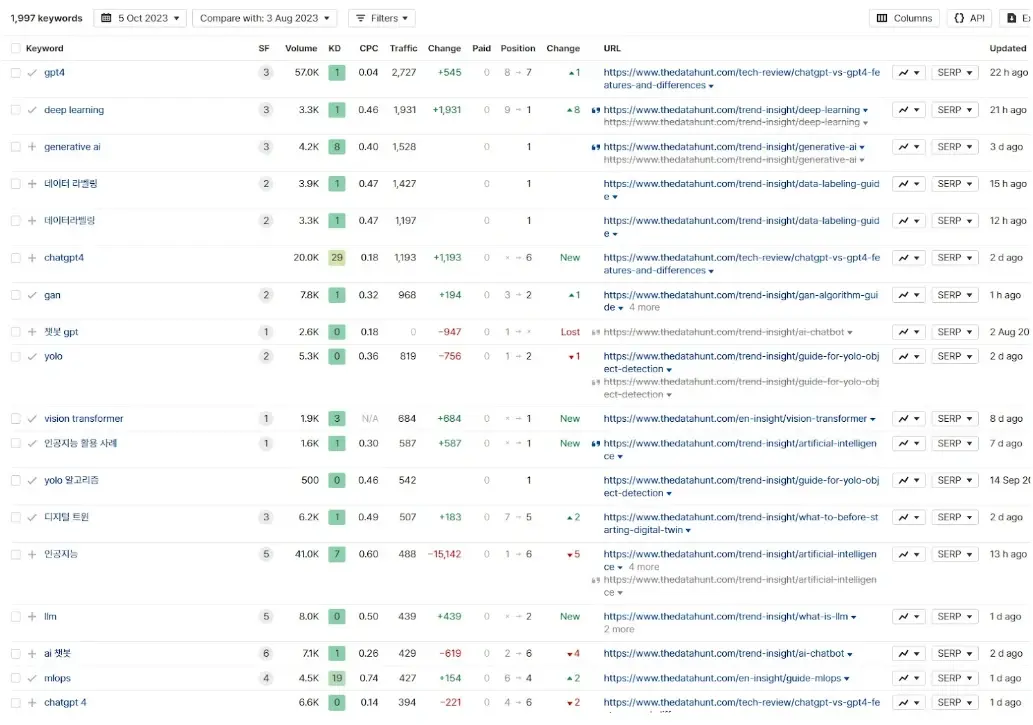Screen dimensions: 1033x725
Task: Open the API button
Action: [970, 18]
